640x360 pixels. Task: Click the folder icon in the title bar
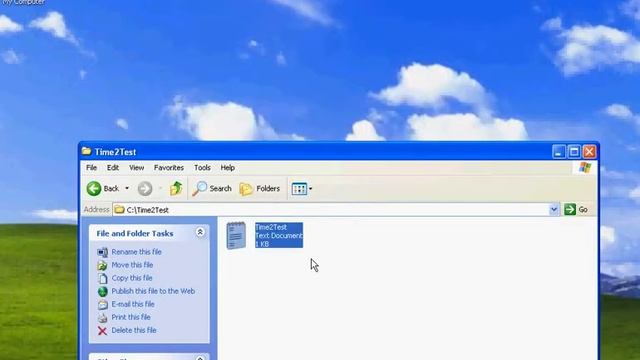click(86, 151)
